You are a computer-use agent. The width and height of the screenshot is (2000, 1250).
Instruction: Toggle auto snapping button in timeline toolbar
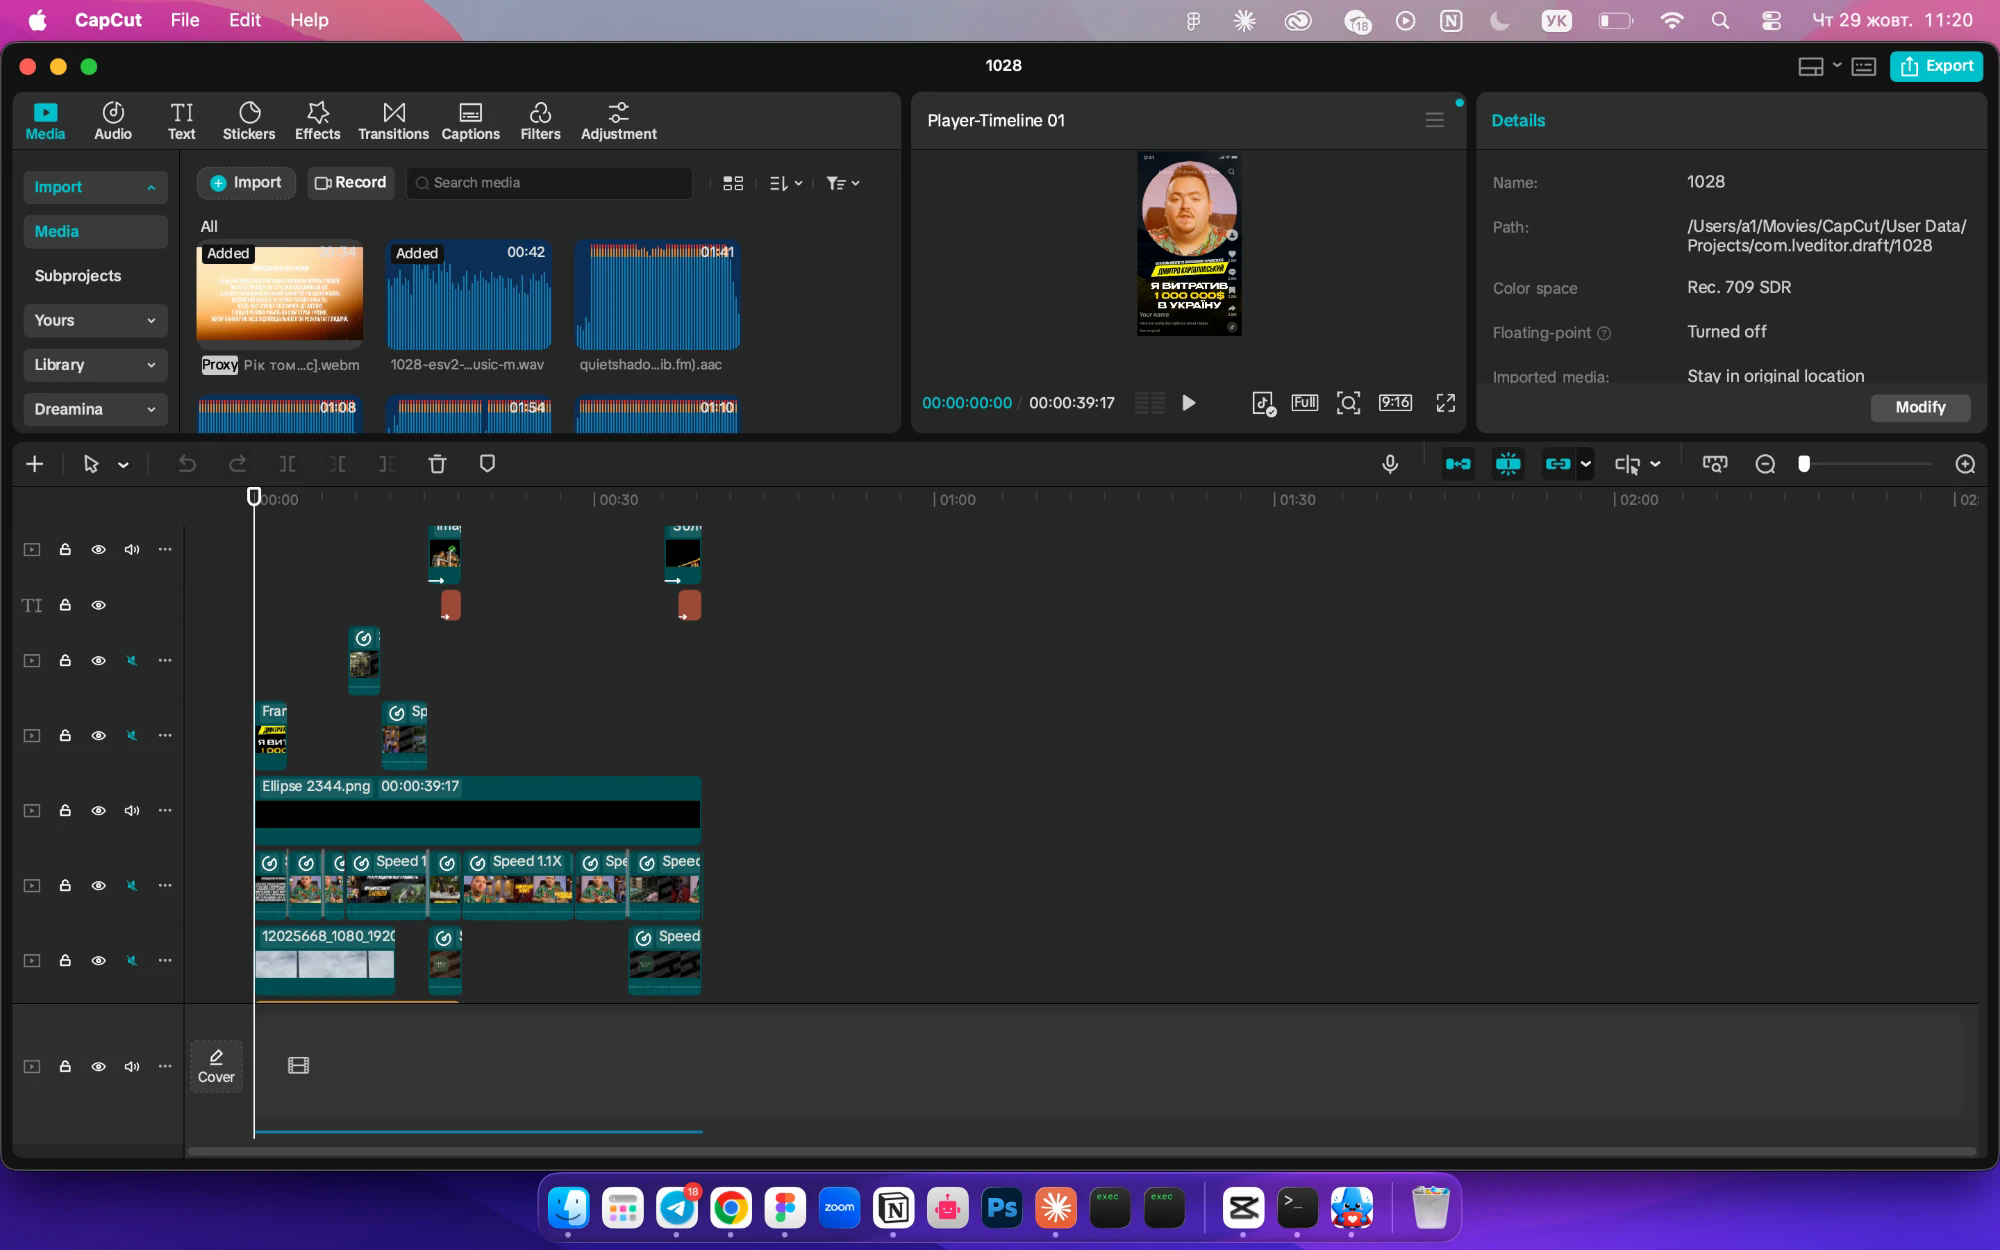coord(1508,464)
